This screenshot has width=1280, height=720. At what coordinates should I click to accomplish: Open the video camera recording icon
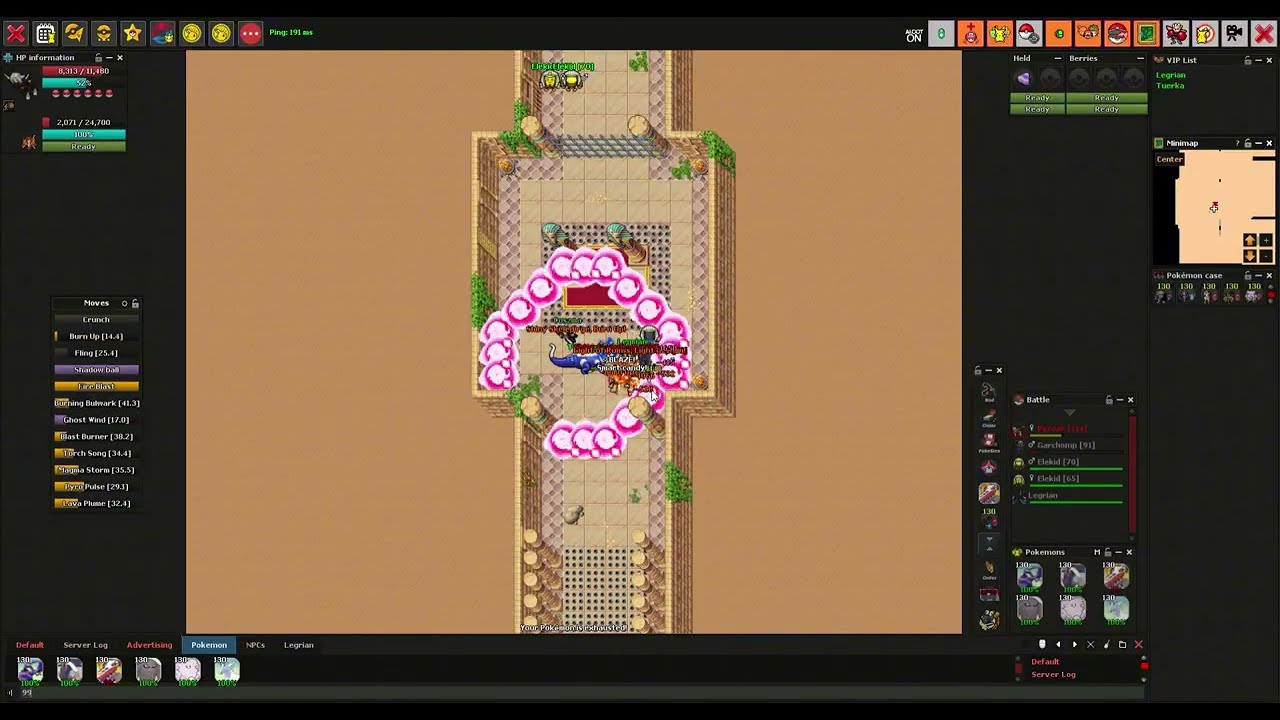pyautogui.click(x=1235, y=34)
